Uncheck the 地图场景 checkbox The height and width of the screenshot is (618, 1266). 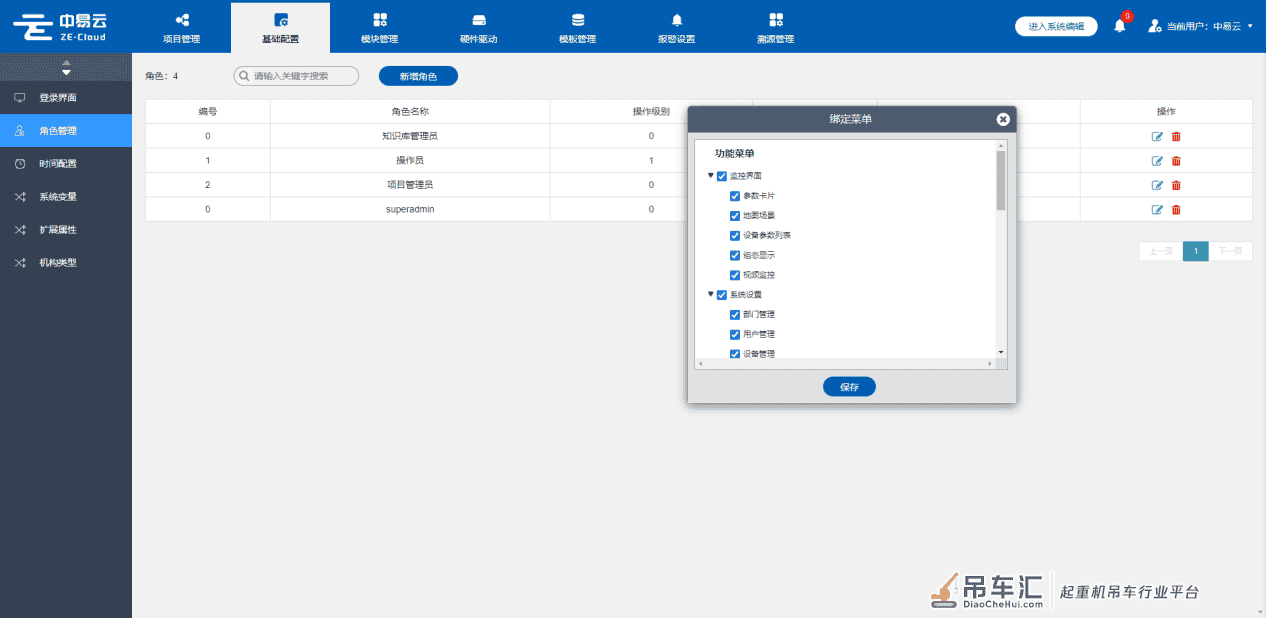pos(735,216)
